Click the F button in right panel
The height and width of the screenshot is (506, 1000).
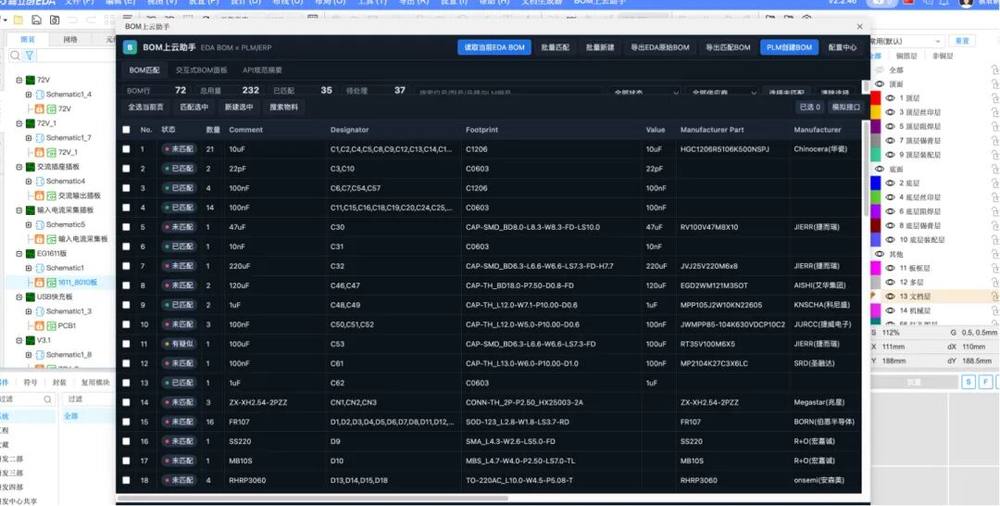(986, 382)
